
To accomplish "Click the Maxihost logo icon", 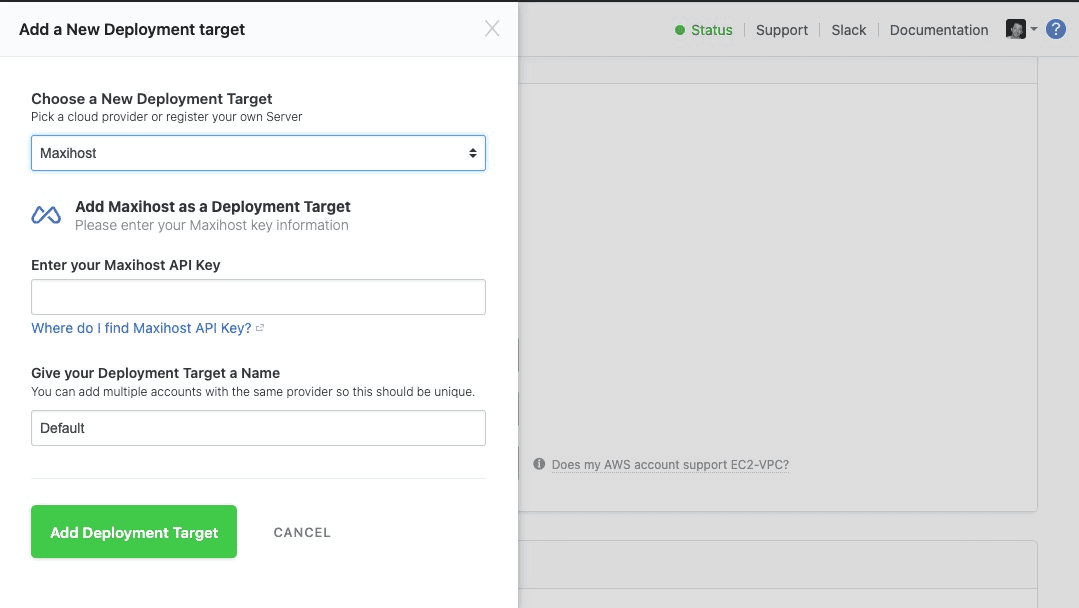I will (x=46, y=215).
